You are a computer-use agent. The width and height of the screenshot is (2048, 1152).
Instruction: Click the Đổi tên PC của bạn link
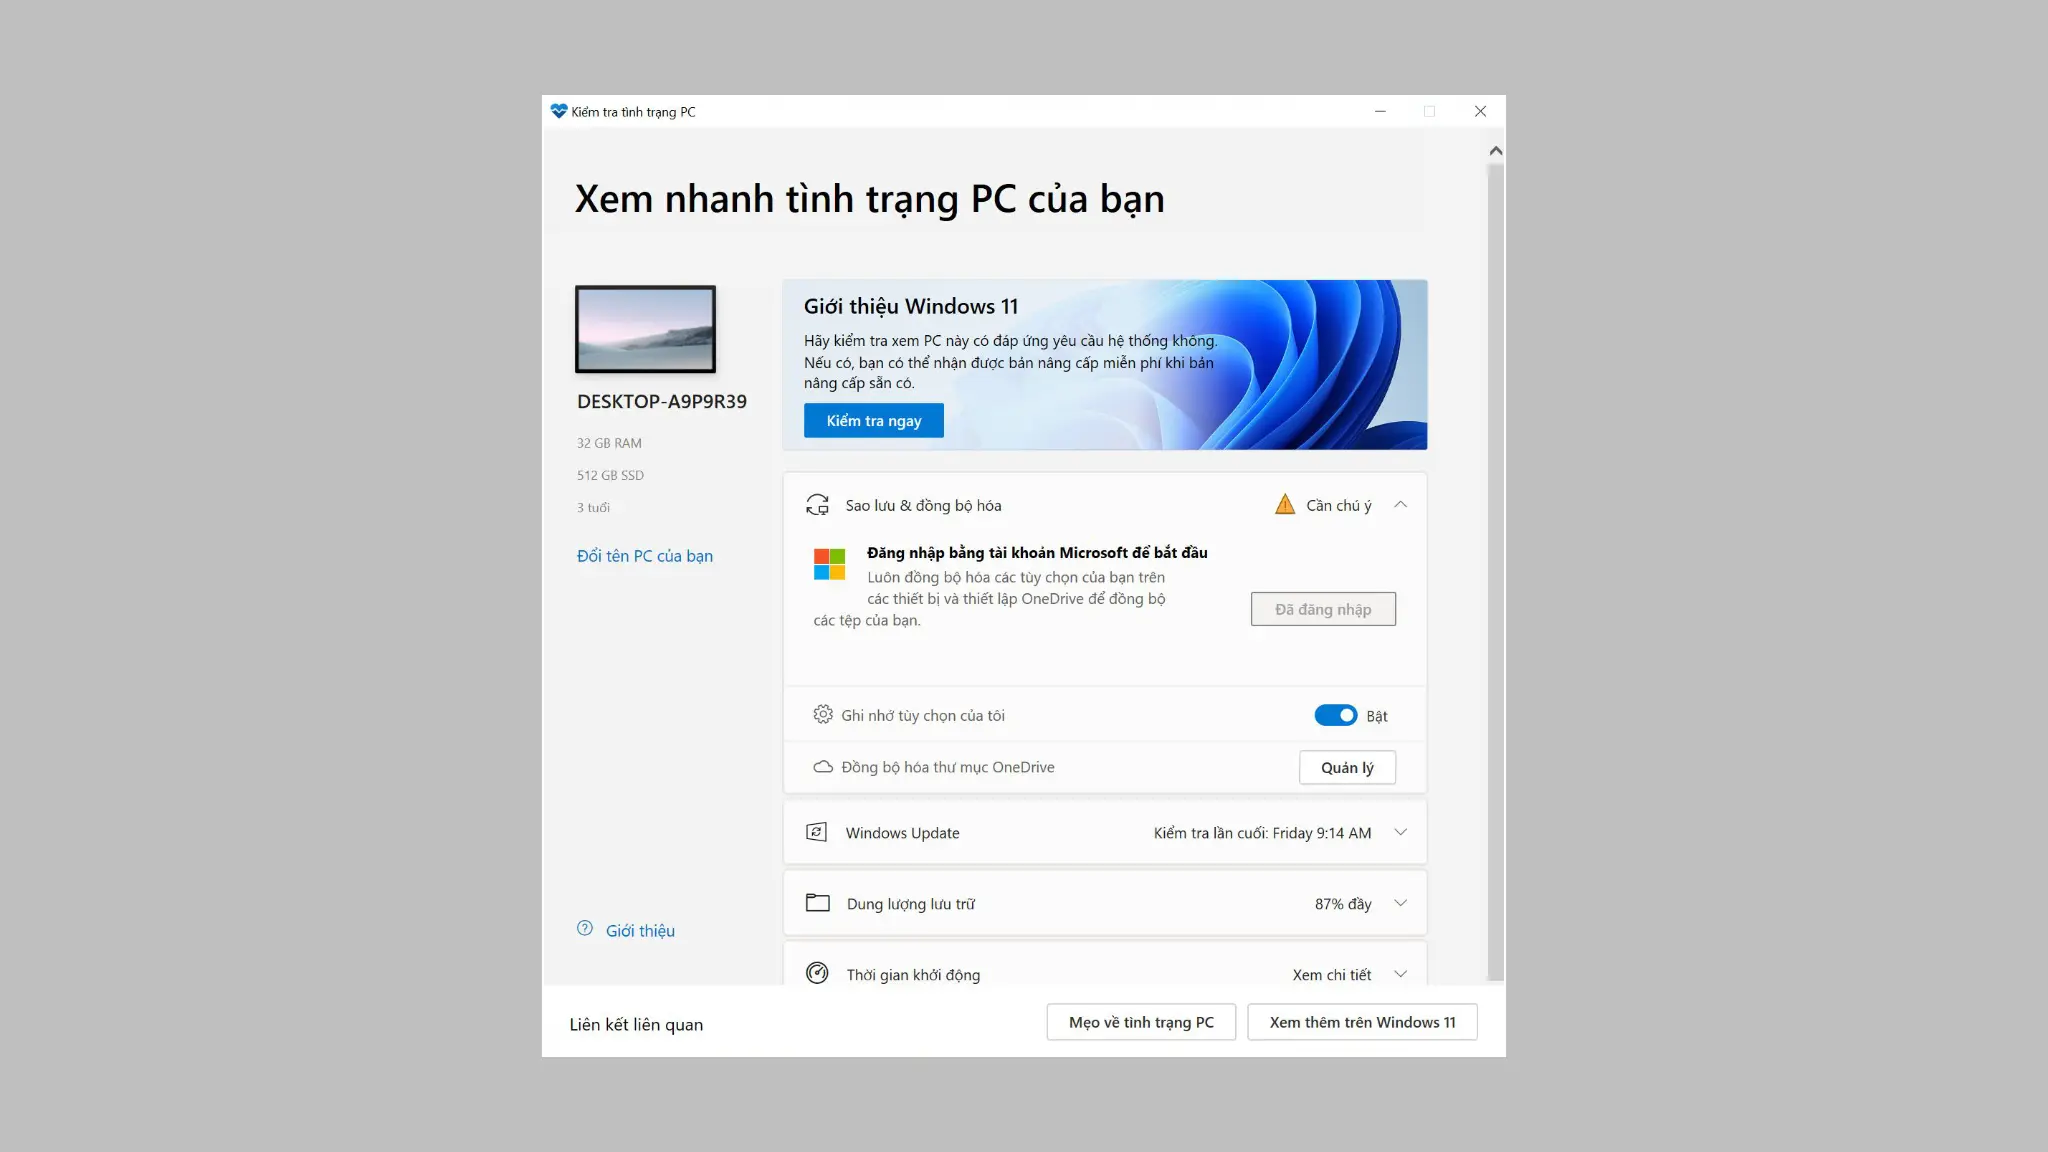pyautogui.click(x=645, y=556)
